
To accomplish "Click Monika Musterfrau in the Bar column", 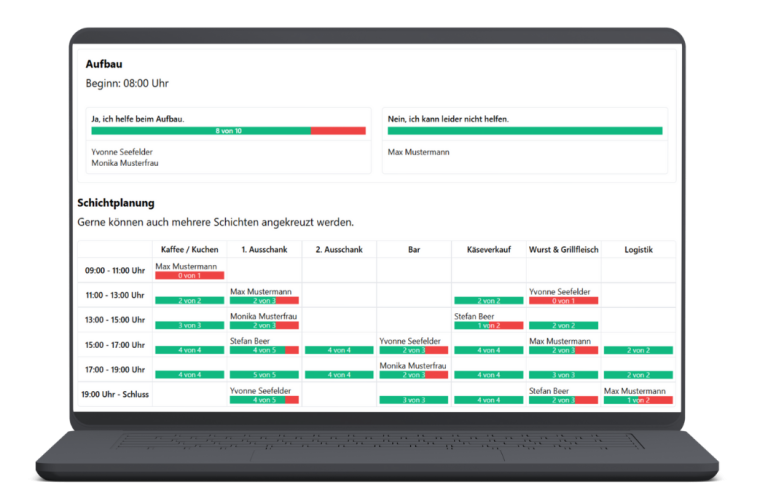I will pos(413,366).
